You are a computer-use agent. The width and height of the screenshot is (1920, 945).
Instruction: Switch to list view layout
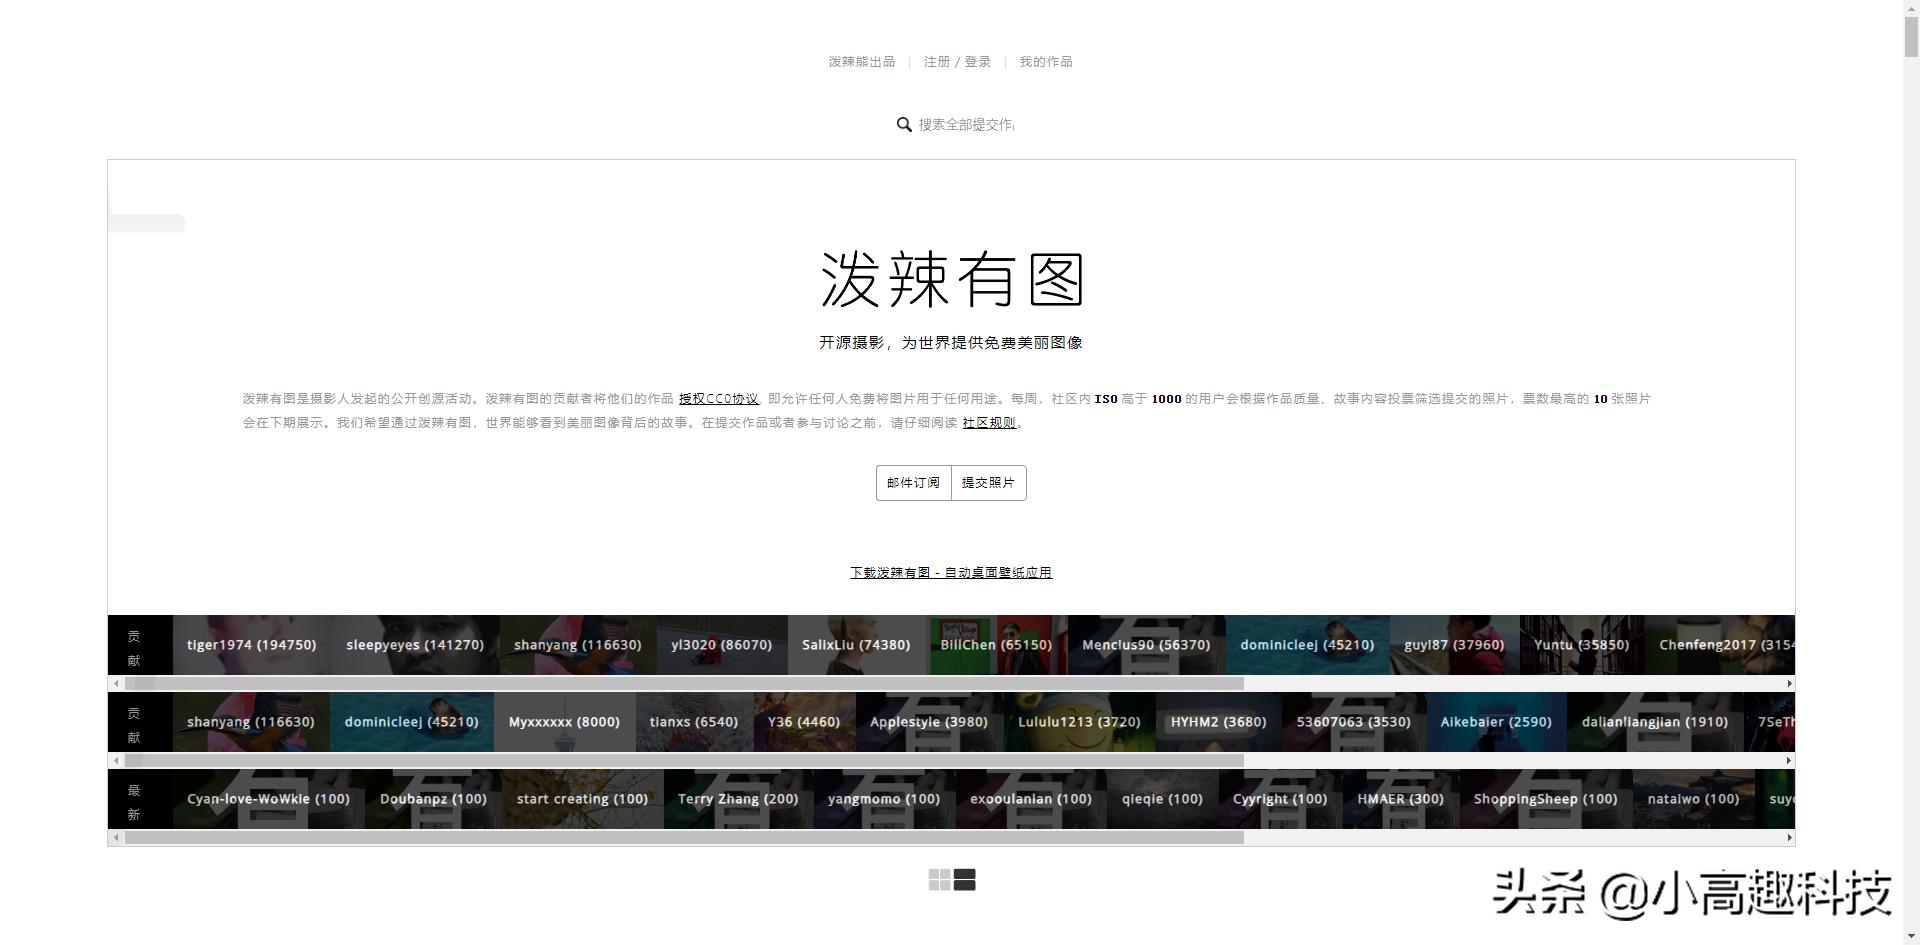965,880
